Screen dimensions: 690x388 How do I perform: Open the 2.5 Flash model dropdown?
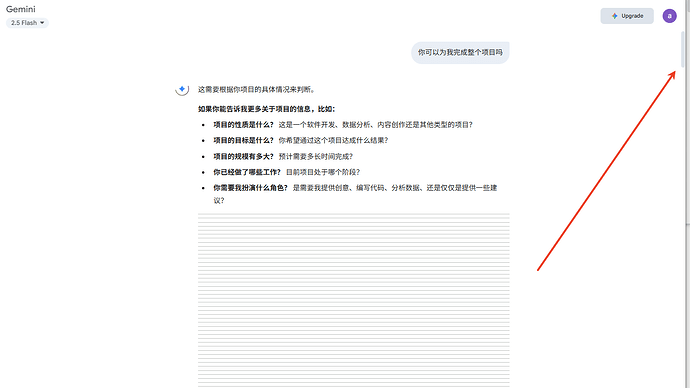pos(27,23)
